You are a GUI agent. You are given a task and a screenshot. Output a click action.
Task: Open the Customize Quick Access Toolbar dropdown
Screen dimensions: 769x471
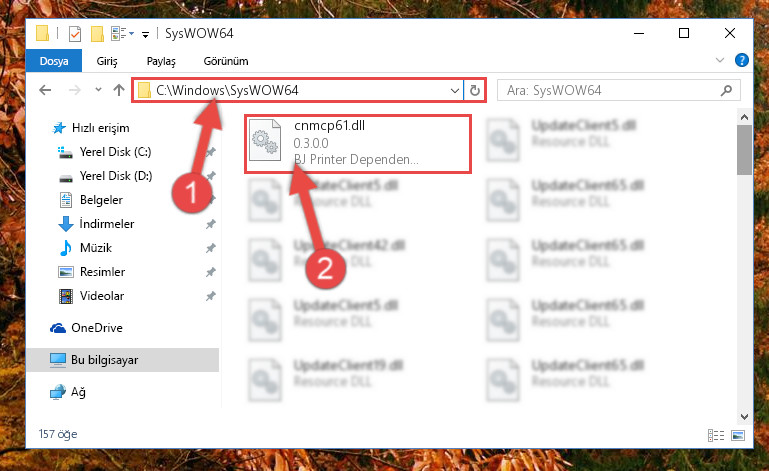(x=146, y=34)
